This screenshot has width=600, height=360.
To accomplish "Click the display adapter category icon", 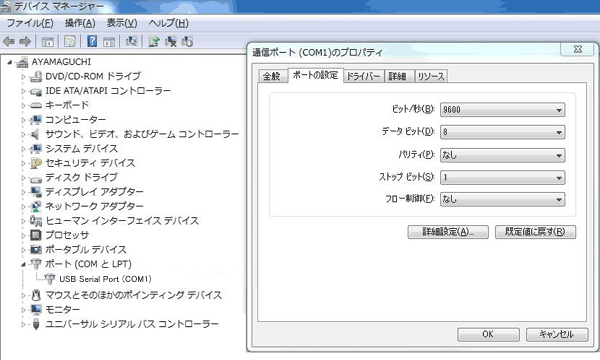I will (x=36, y=192).
